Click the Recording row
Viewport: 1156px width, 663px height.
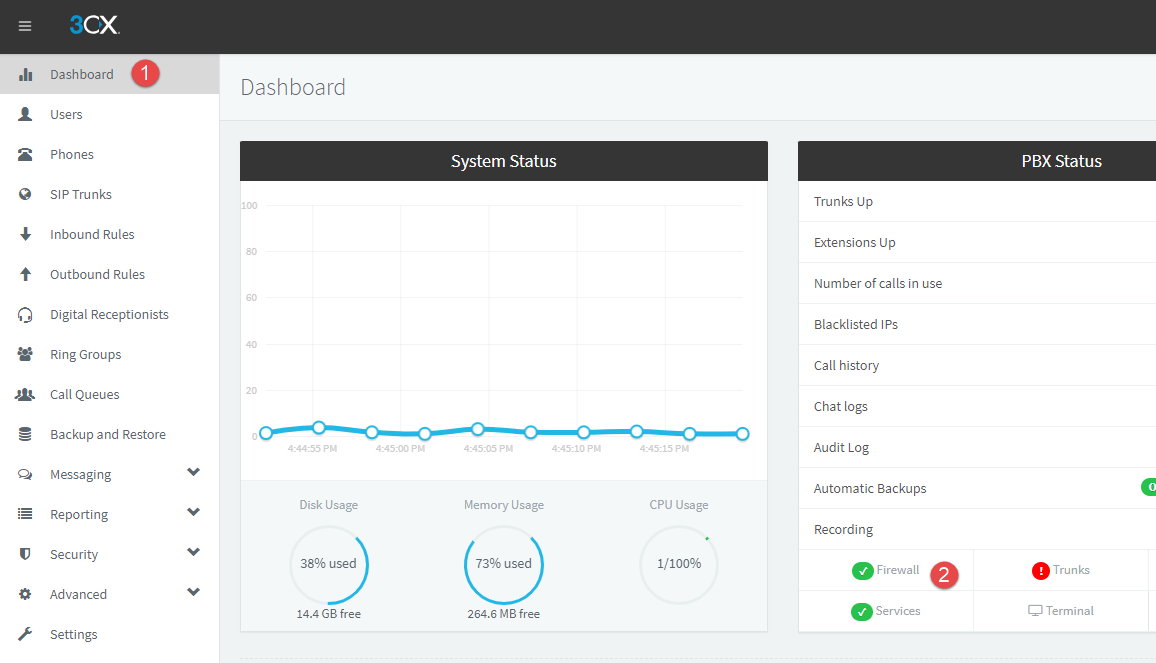pos(977,530)
